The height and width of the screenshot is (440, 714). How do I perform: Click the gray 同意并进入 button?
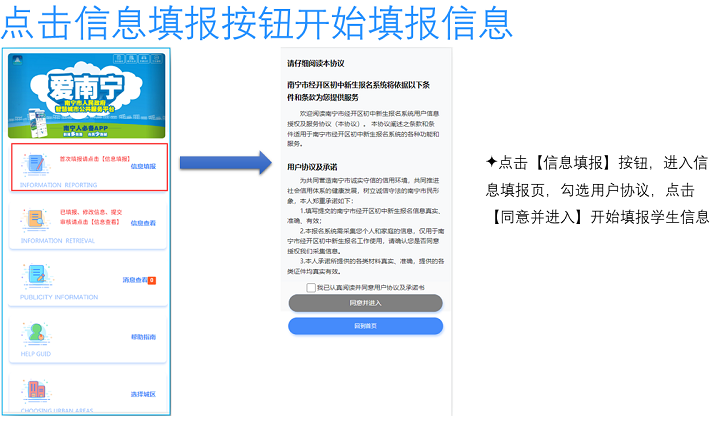[365, 303]
